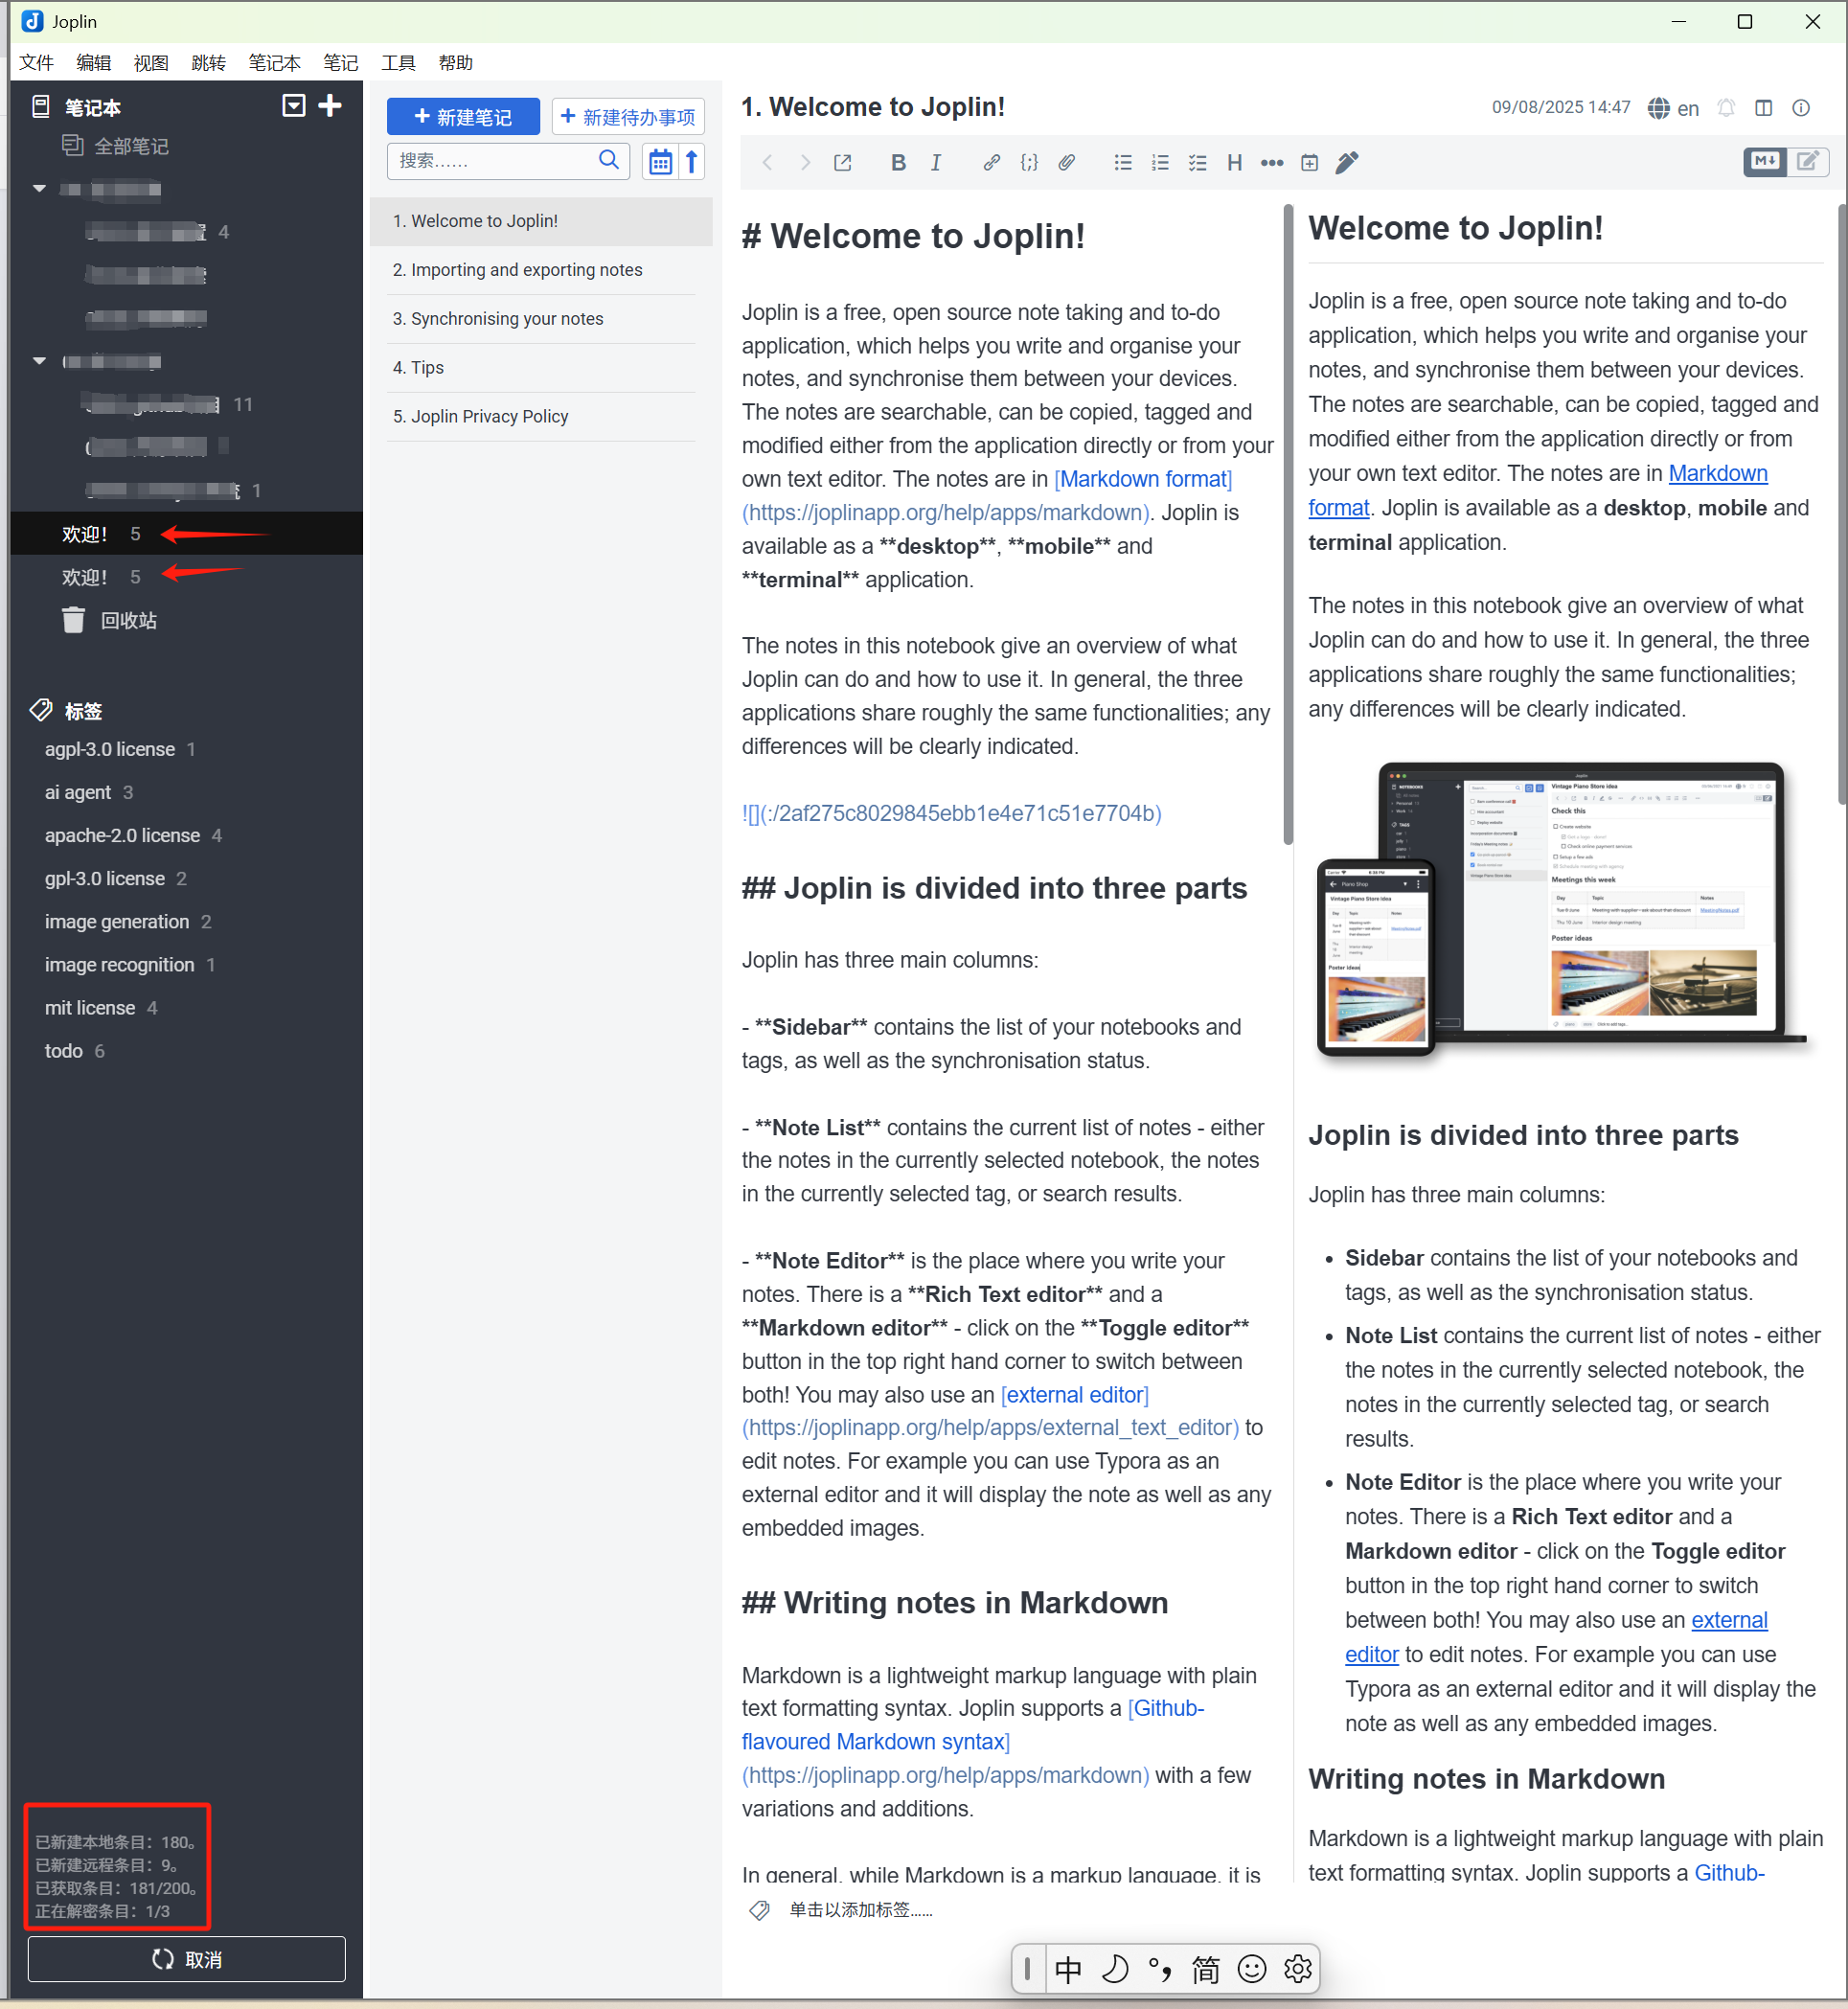Screen dimensions: 1848x2009
Task: Select note 5. Joplin Privacy Policy
Action: [541, 417]
